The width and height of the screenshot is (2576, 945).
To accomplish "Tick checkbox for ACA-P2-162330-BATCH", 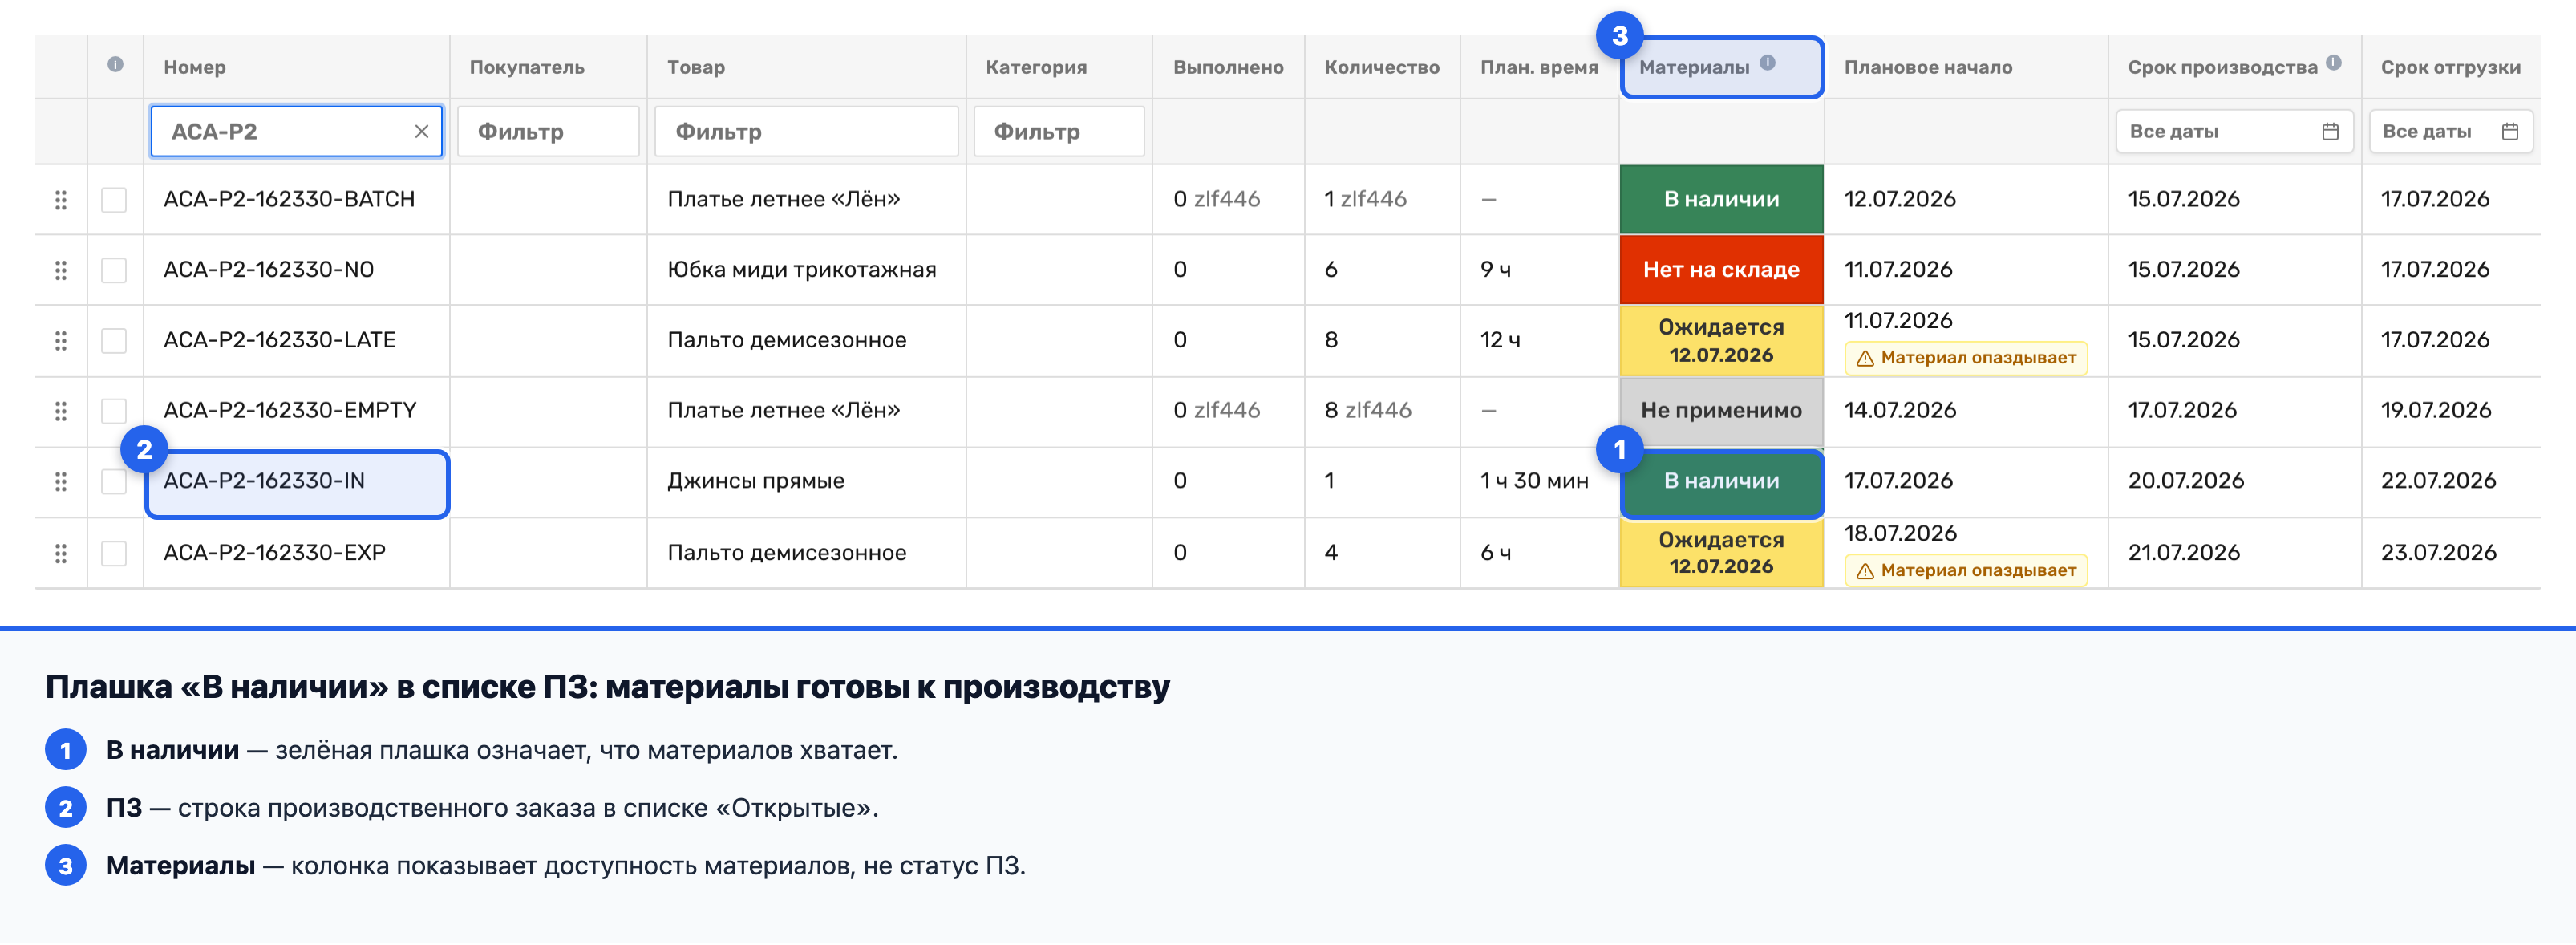I will click(114, 200).
